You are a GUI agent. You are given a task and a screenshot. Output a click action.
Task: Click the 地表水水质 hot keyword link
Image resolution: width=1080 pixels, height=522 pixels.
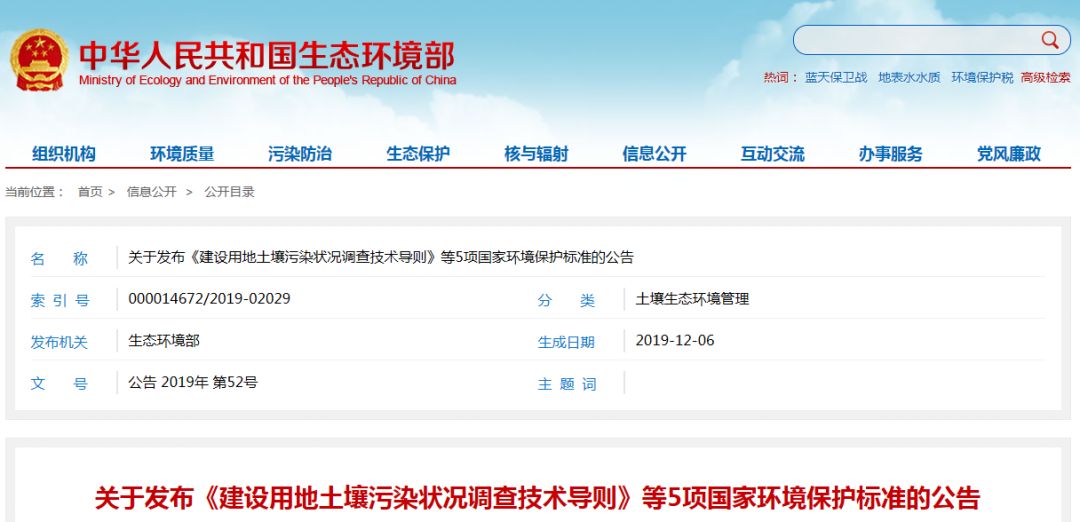(909, 78)
